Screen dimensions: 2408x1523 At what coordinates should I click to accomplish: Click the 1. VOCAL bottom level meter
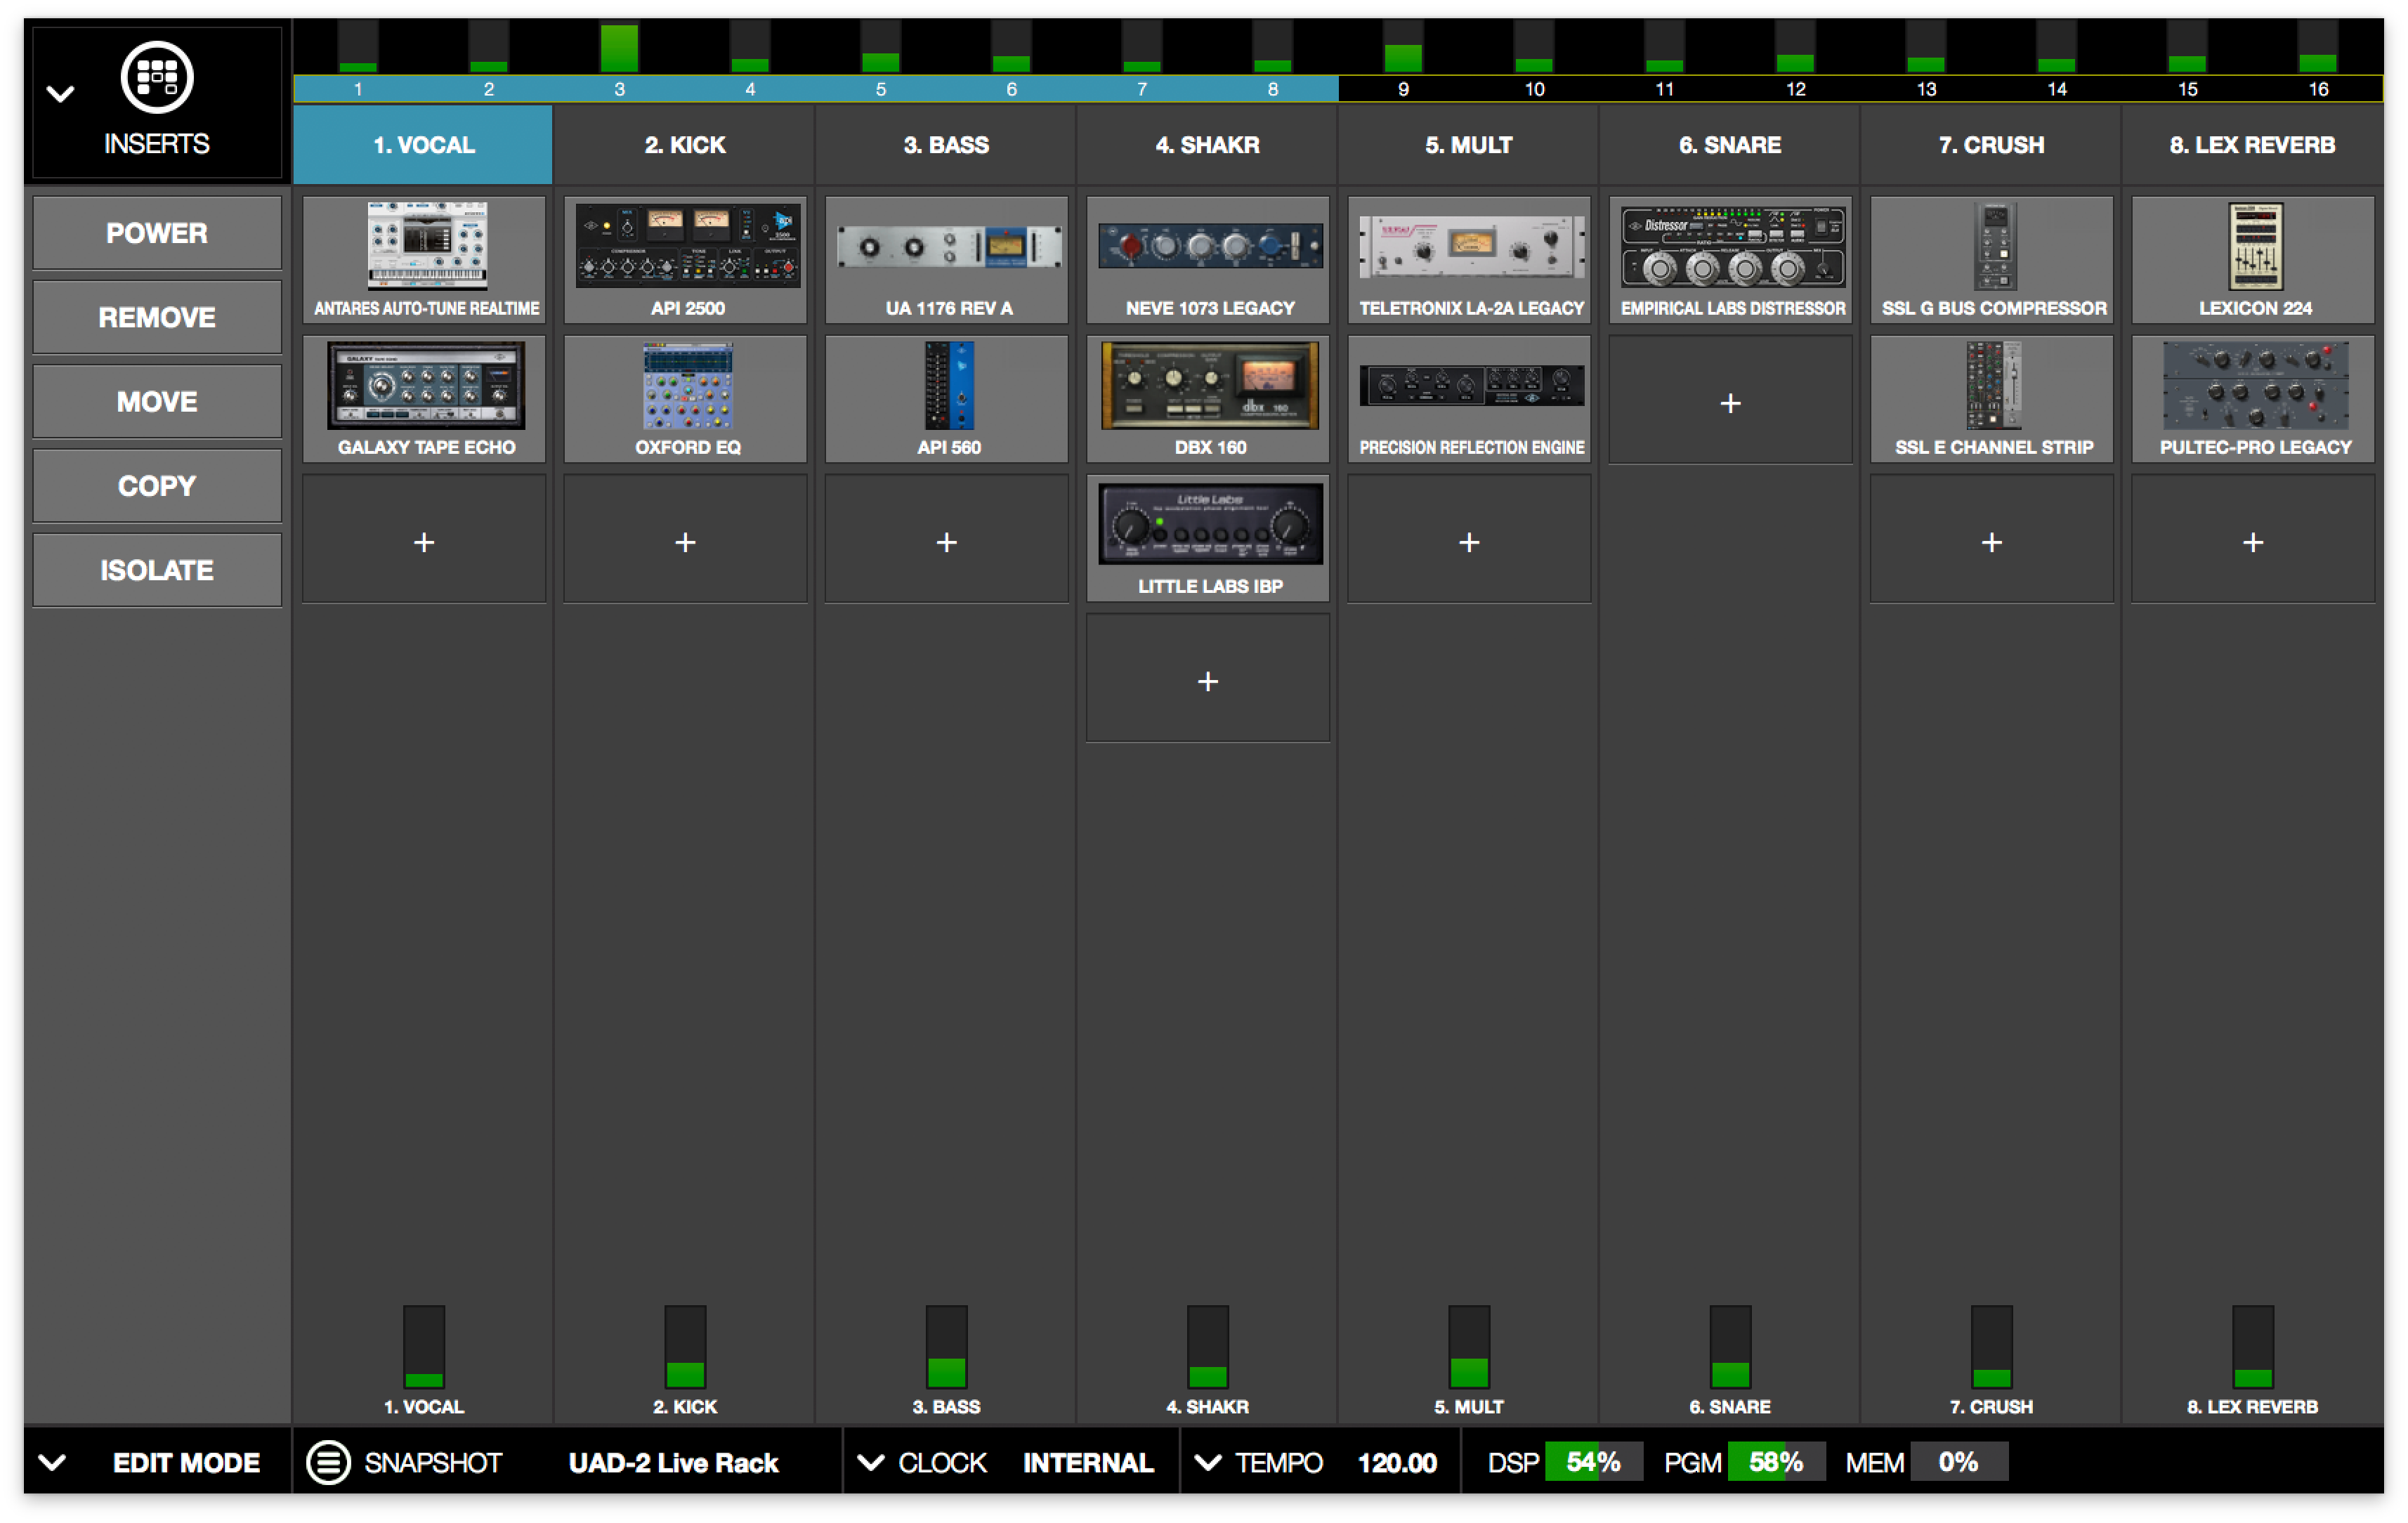point(424,1346)
